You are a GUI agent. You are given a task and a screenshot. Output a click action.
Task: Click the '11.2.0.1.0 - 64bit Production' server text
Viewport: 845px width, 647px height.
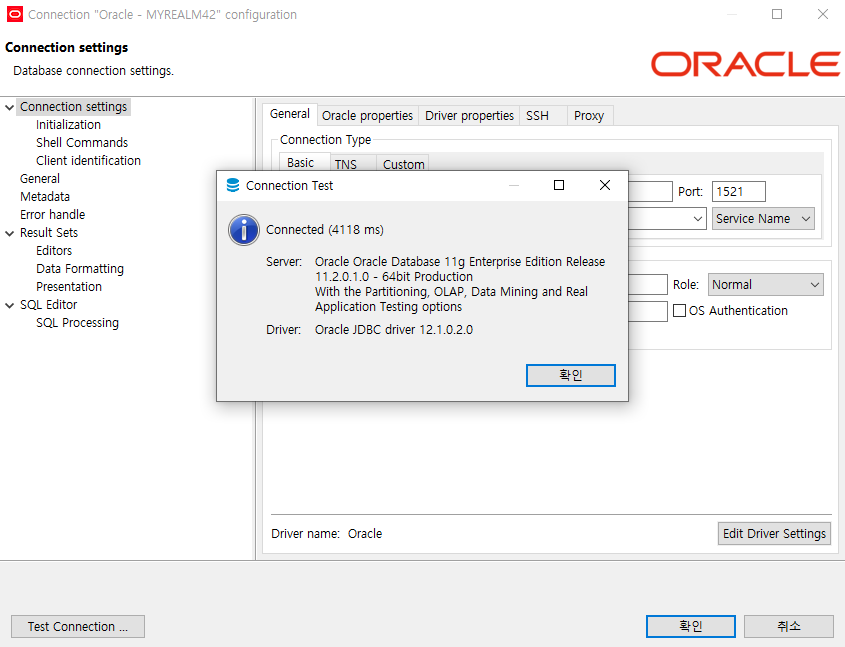click(x=394, y=277)
